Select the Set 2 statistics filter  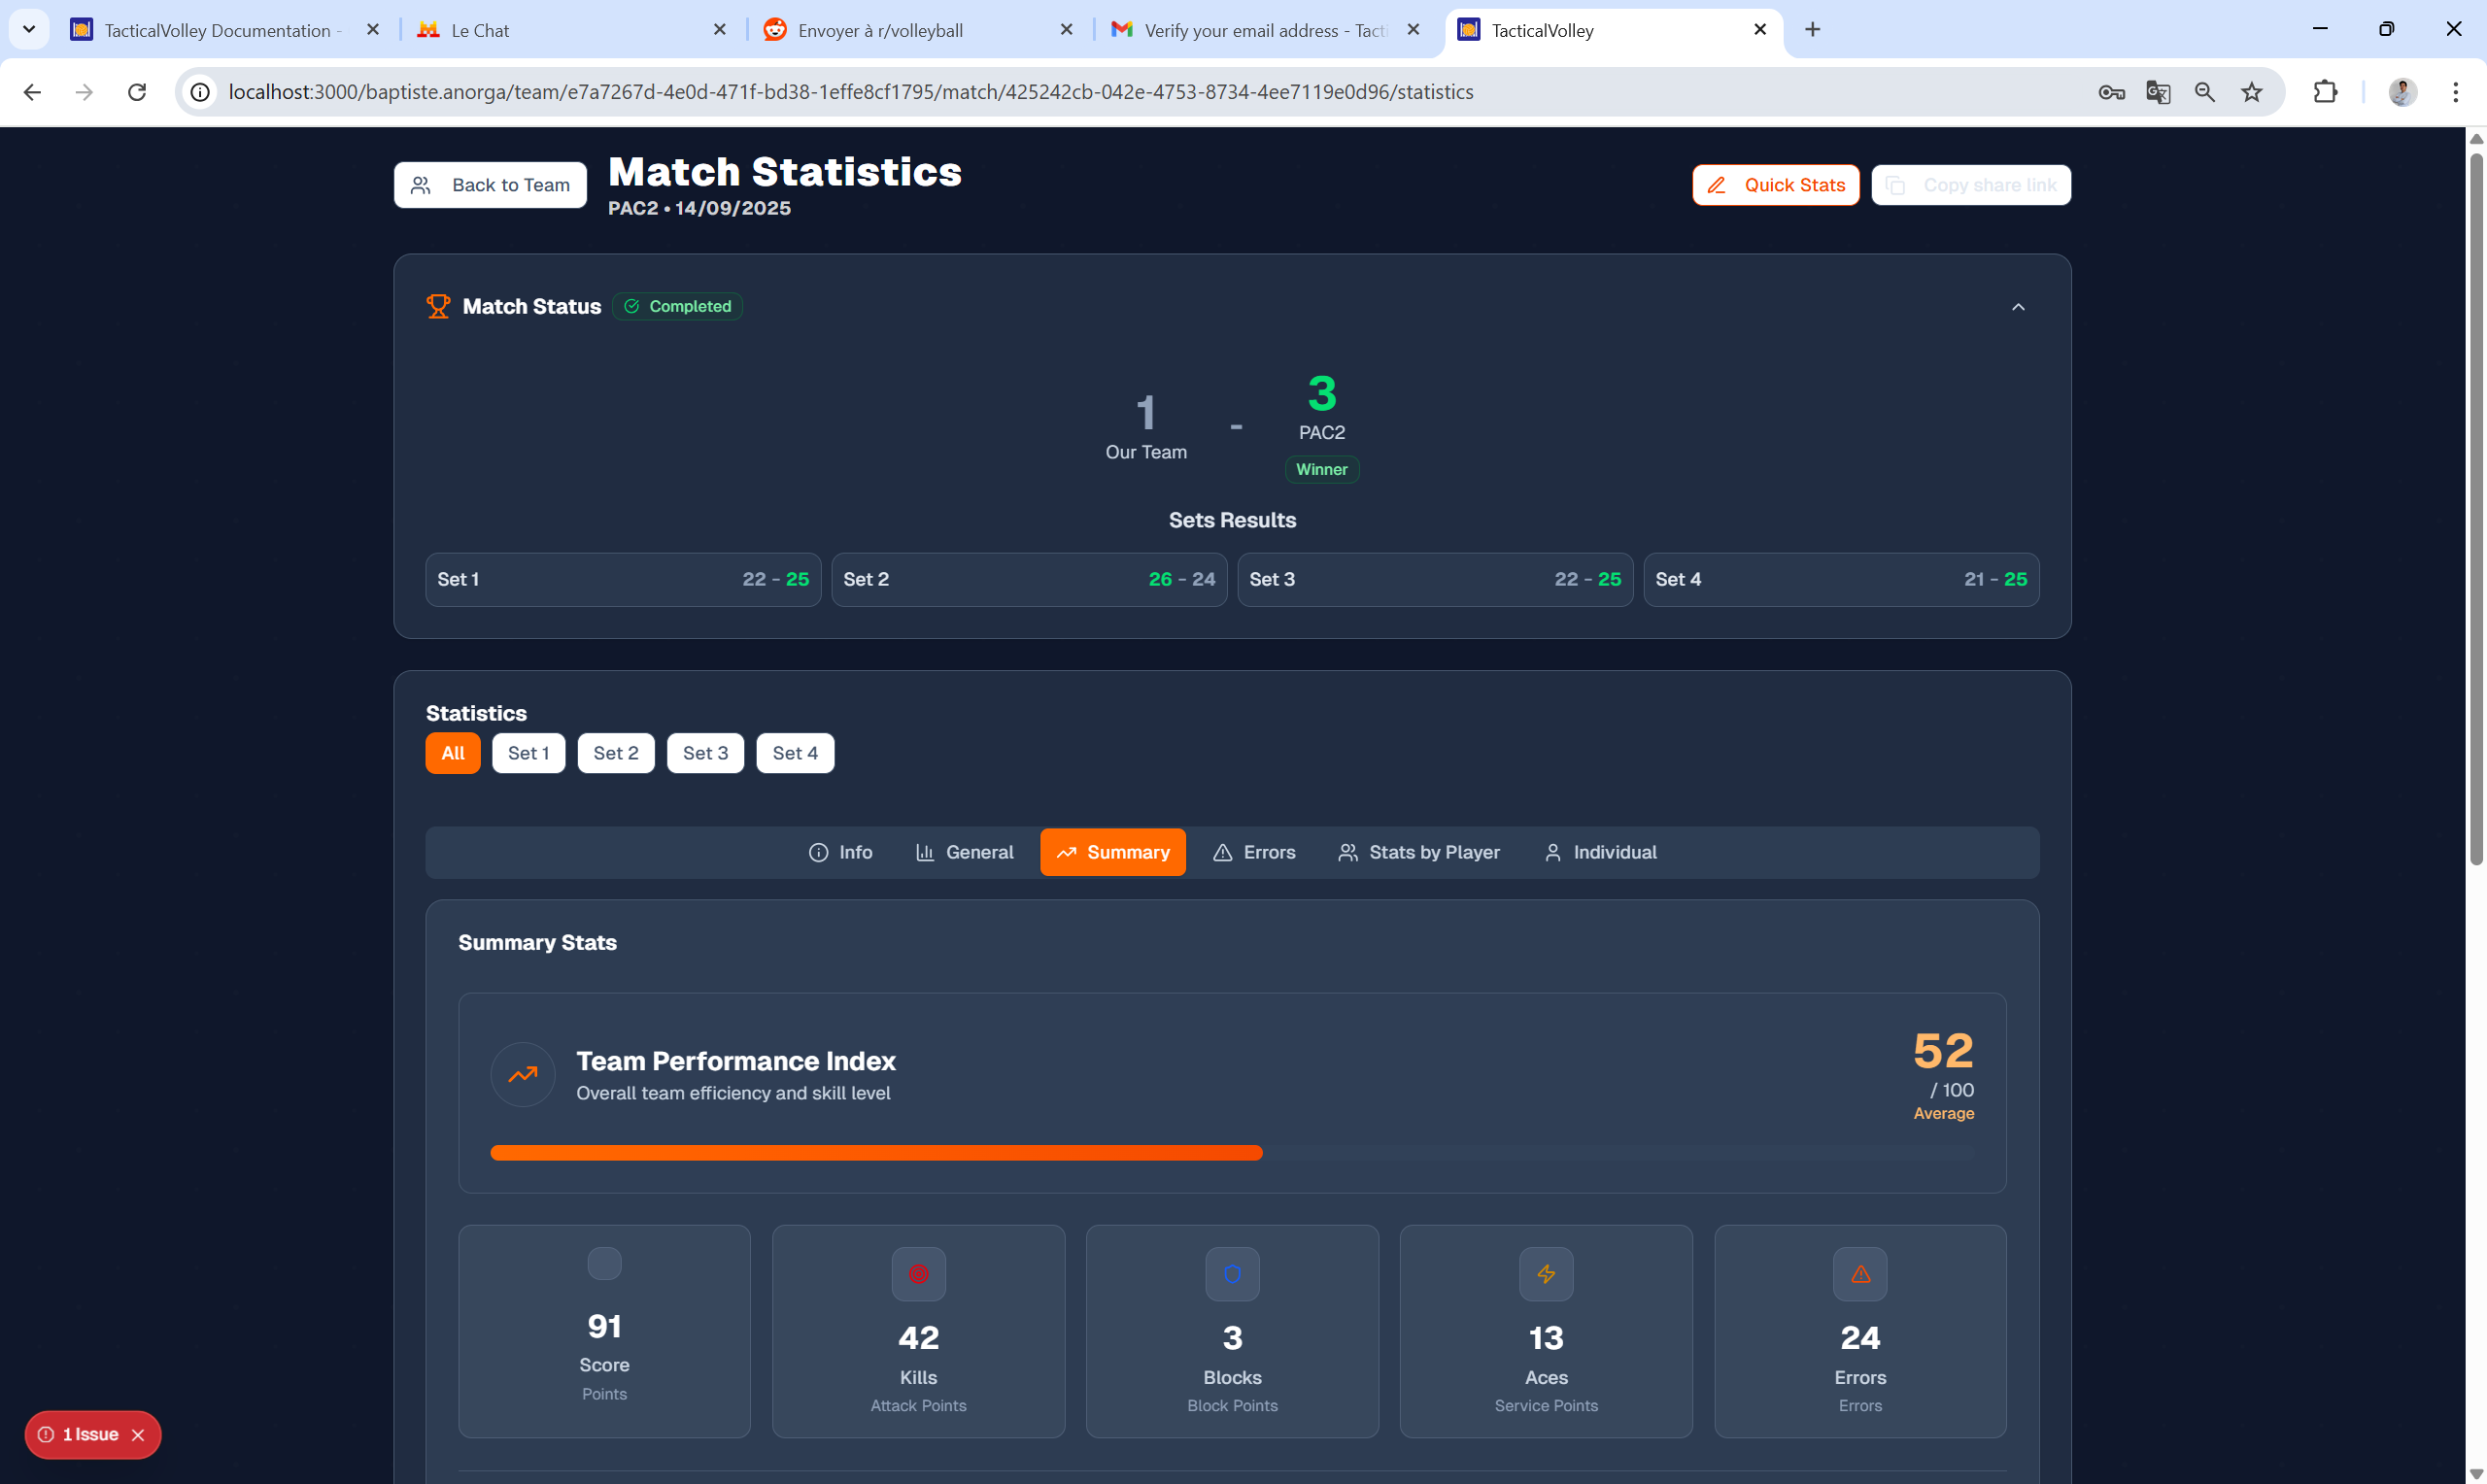coord(615,752)
